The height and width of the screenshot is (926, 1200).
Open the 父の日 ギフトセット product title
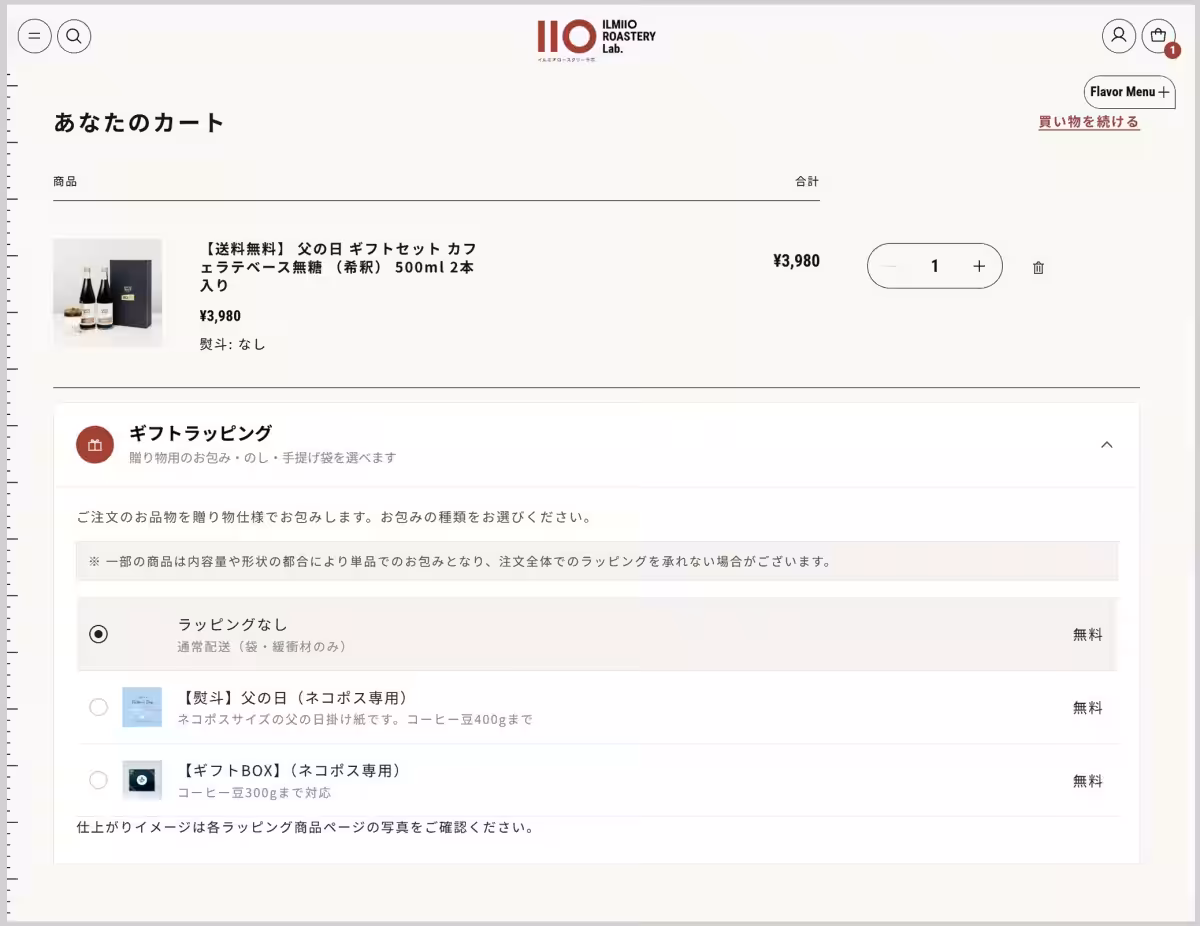coord(338,266)
